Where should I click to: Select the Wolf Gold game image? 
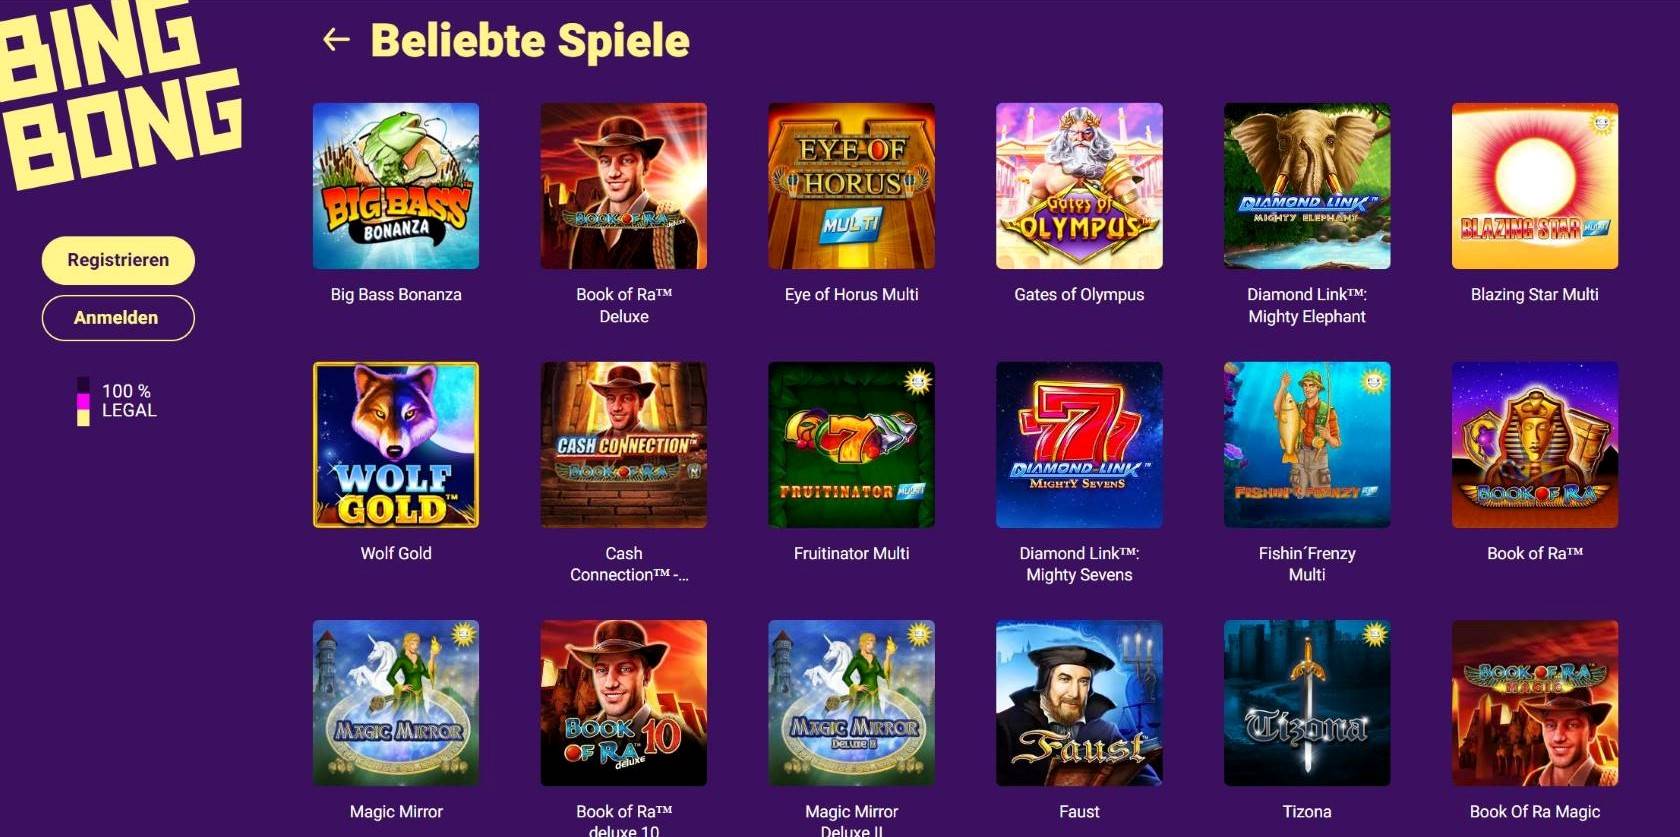coord(396,445)
